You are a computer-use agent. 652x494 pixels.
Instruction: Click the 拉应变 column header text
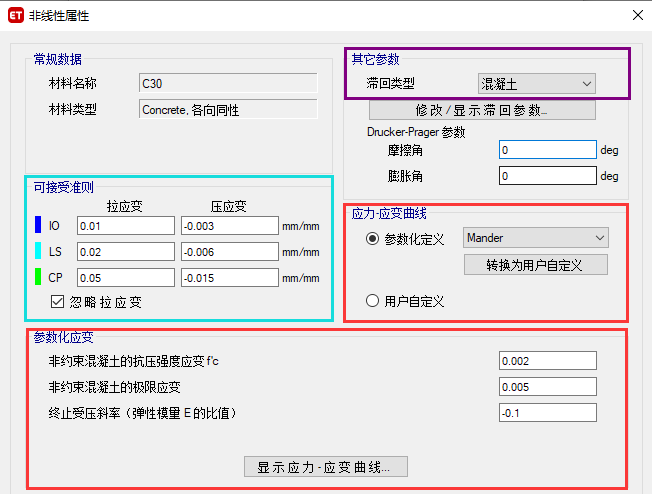point(124,206)
